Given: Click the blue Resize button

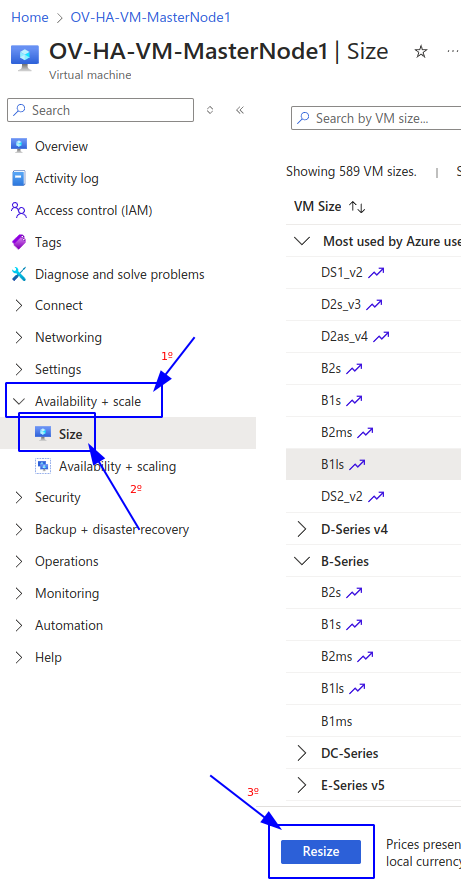Looking at the screenshot, I should click(x=321, y=851).
